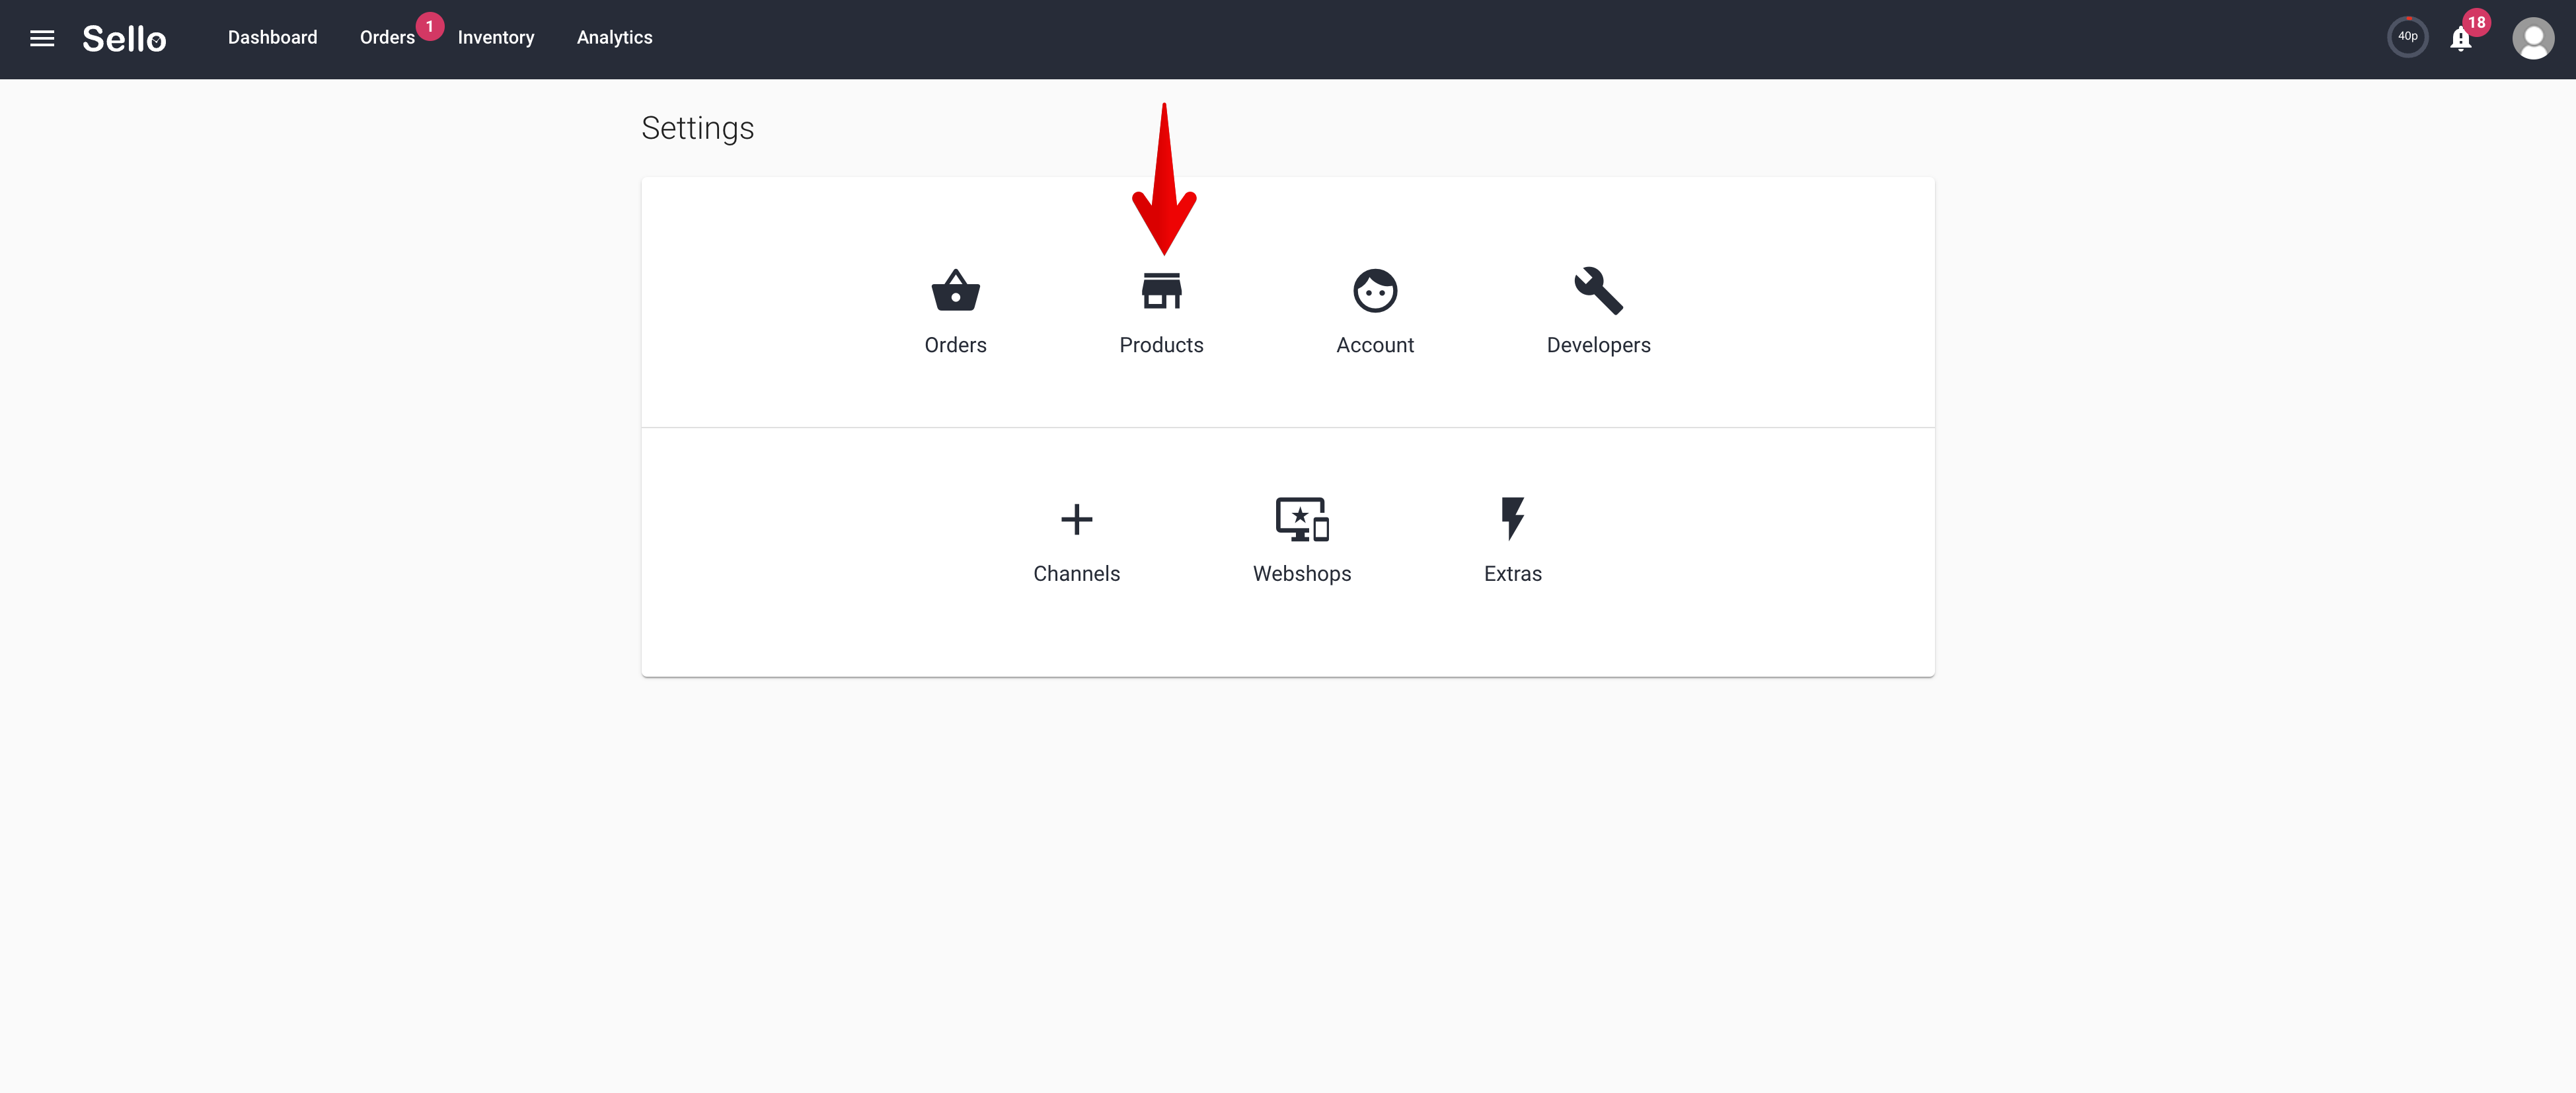This screenshot has height=1093, width=2576.
Task: Click the Channels label
Action: click(x=1076, y=574)
